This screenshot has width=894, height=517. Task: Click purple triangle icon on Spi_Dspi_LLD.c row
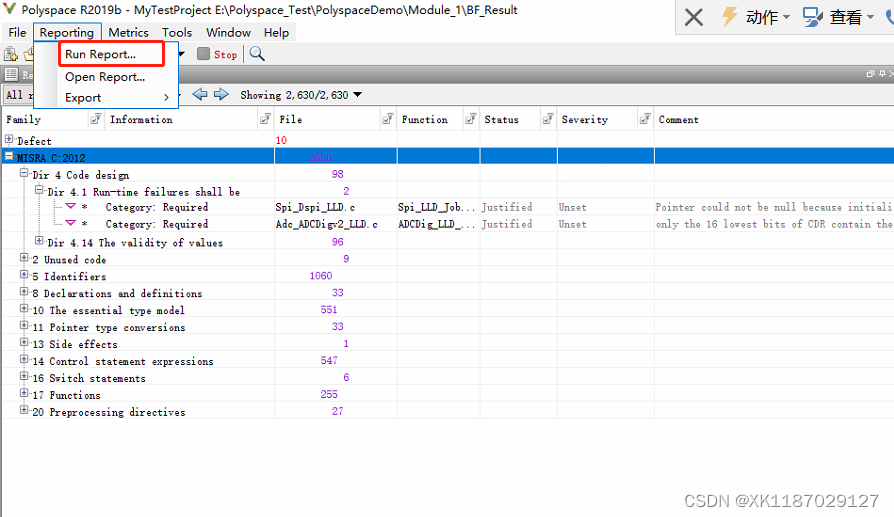tap(71, 206)
